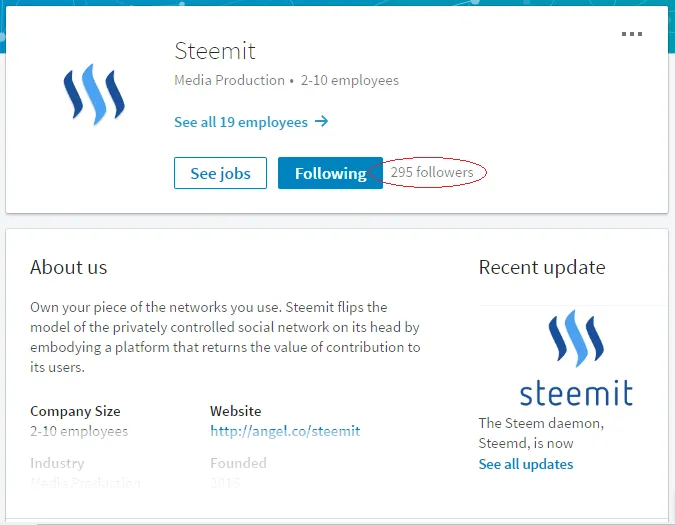Expand the faded Founded section

(238, 463)
